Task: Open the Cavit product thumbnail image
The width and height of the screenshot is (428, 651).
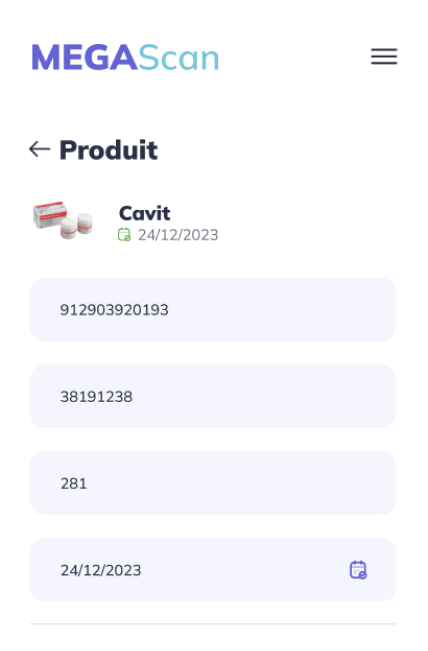Action: coord(62,219)
